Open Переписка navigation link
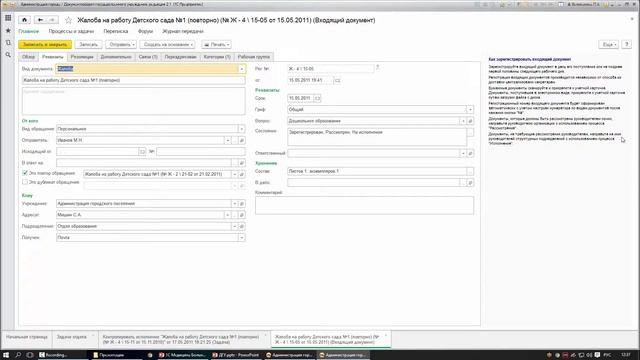 click(x=116, y=31)
